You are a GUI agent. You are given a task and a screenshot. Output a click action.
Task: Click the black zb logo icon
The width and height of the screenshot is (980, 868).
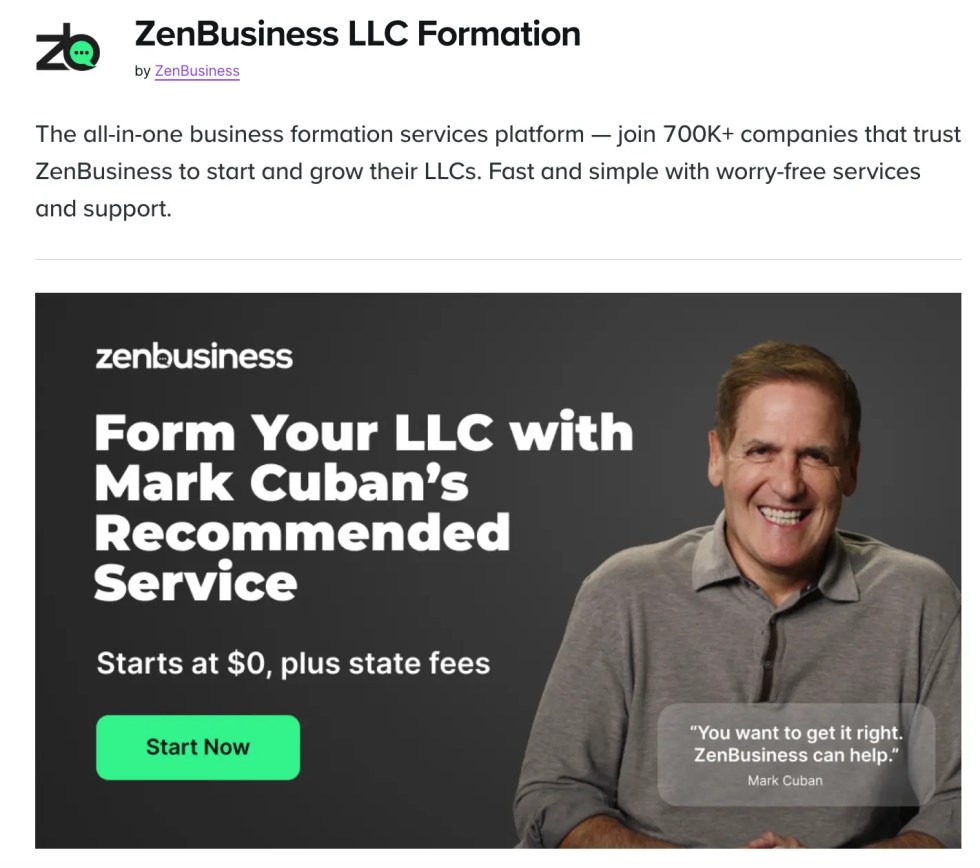(x=68, y=47)
